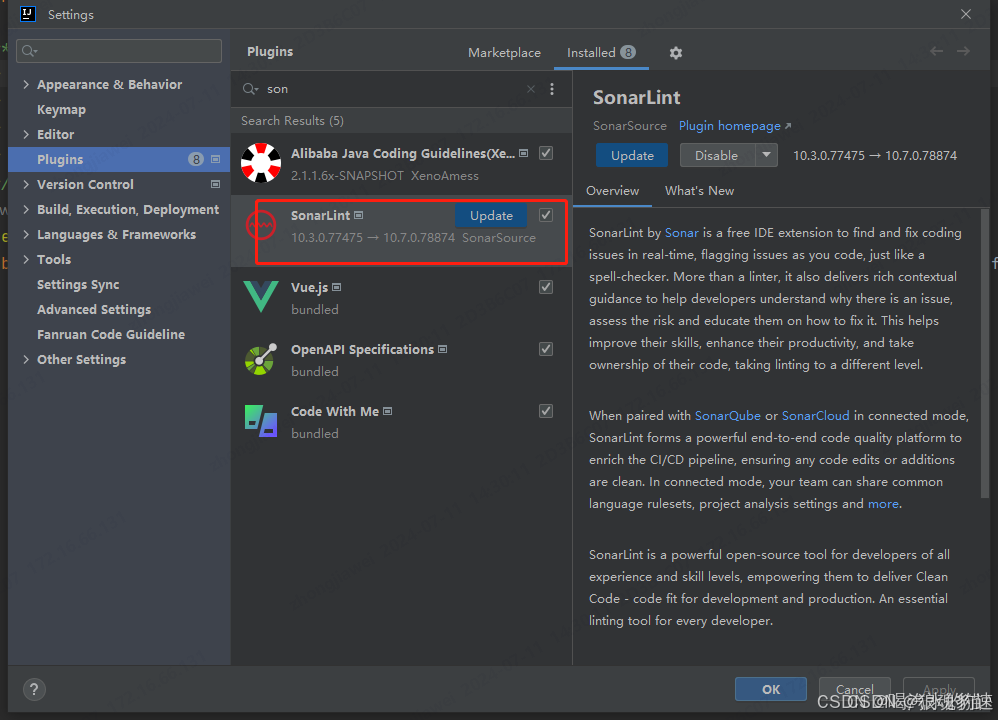Click the Plugins update count badge in sidebar
This screenshot has width=998, height=720.
click(196, 159)
